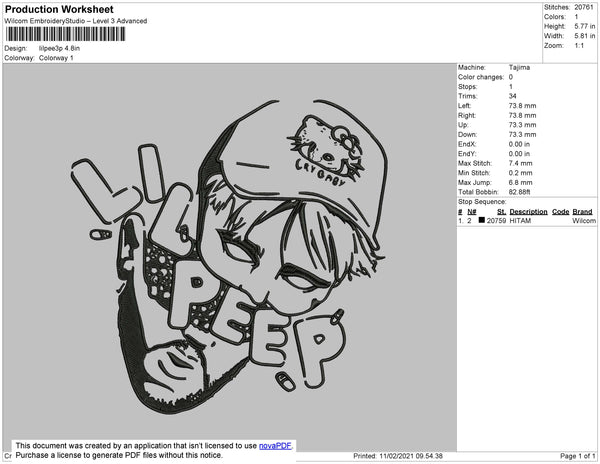The image size is (600, 464).
Task: Select the 'Description' column header
Action: 528,212
